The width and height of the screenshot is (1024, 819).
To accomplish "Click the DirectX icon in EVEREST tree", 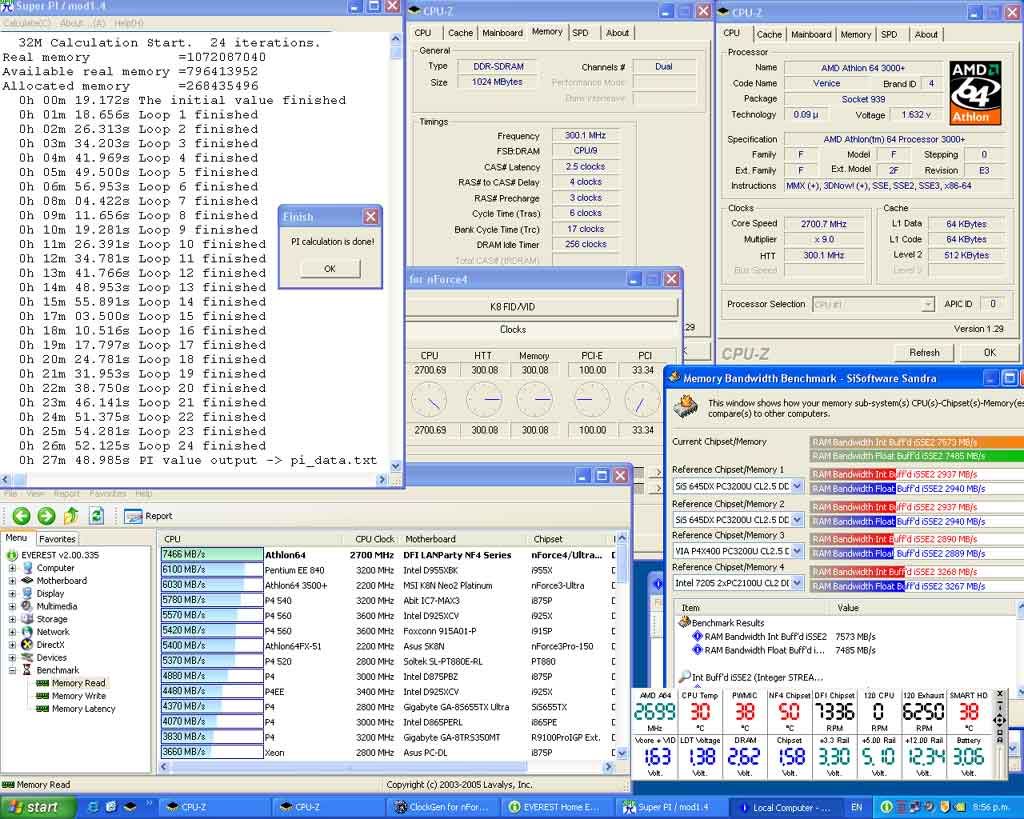I will 25,645.
